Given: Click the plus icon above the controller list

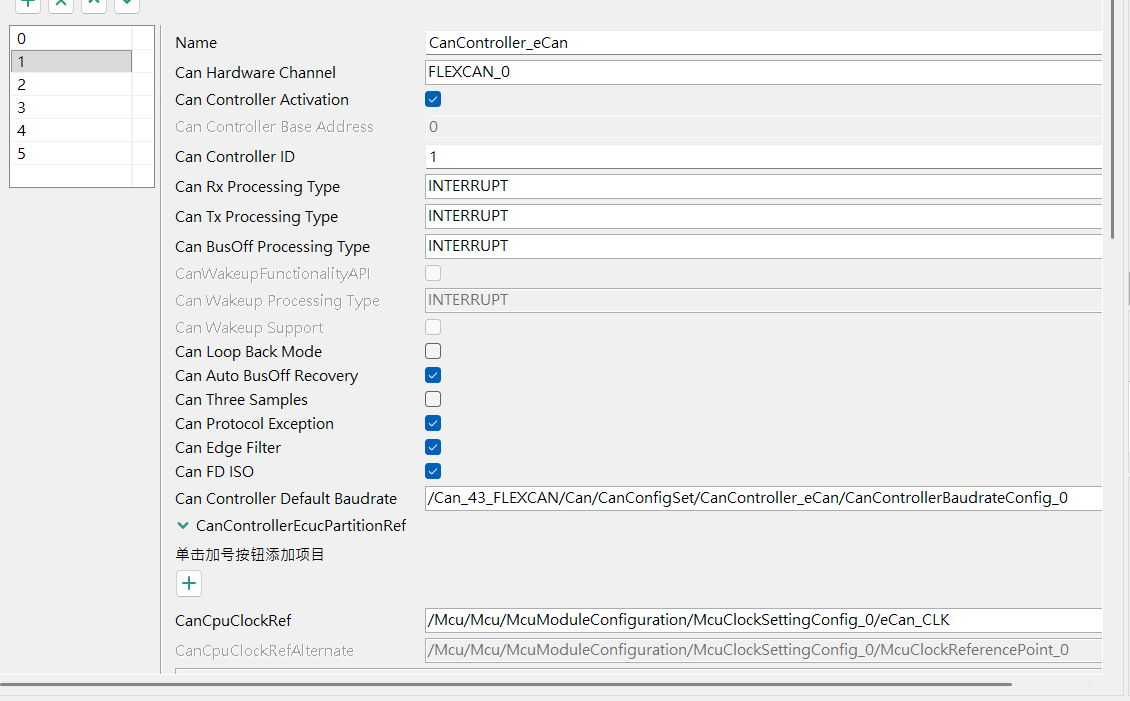Looking at the screenshot, I should 27,4.
